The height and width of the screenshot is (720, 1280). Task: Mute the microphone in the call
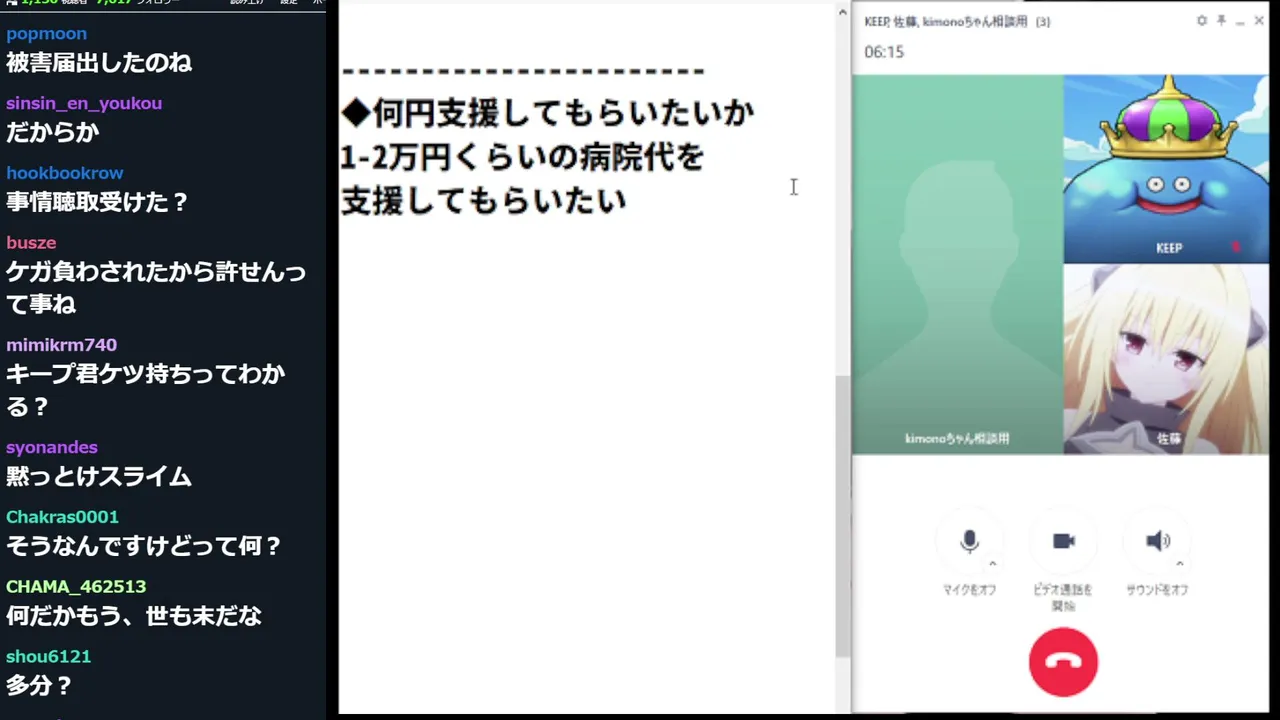969,541
